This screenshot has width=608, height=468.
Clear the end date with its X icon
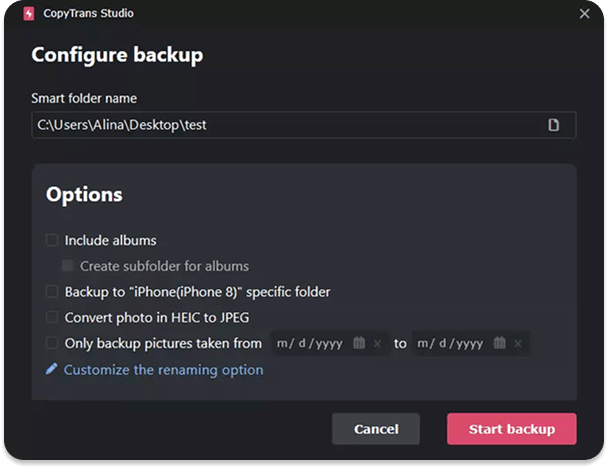[518, 344]
